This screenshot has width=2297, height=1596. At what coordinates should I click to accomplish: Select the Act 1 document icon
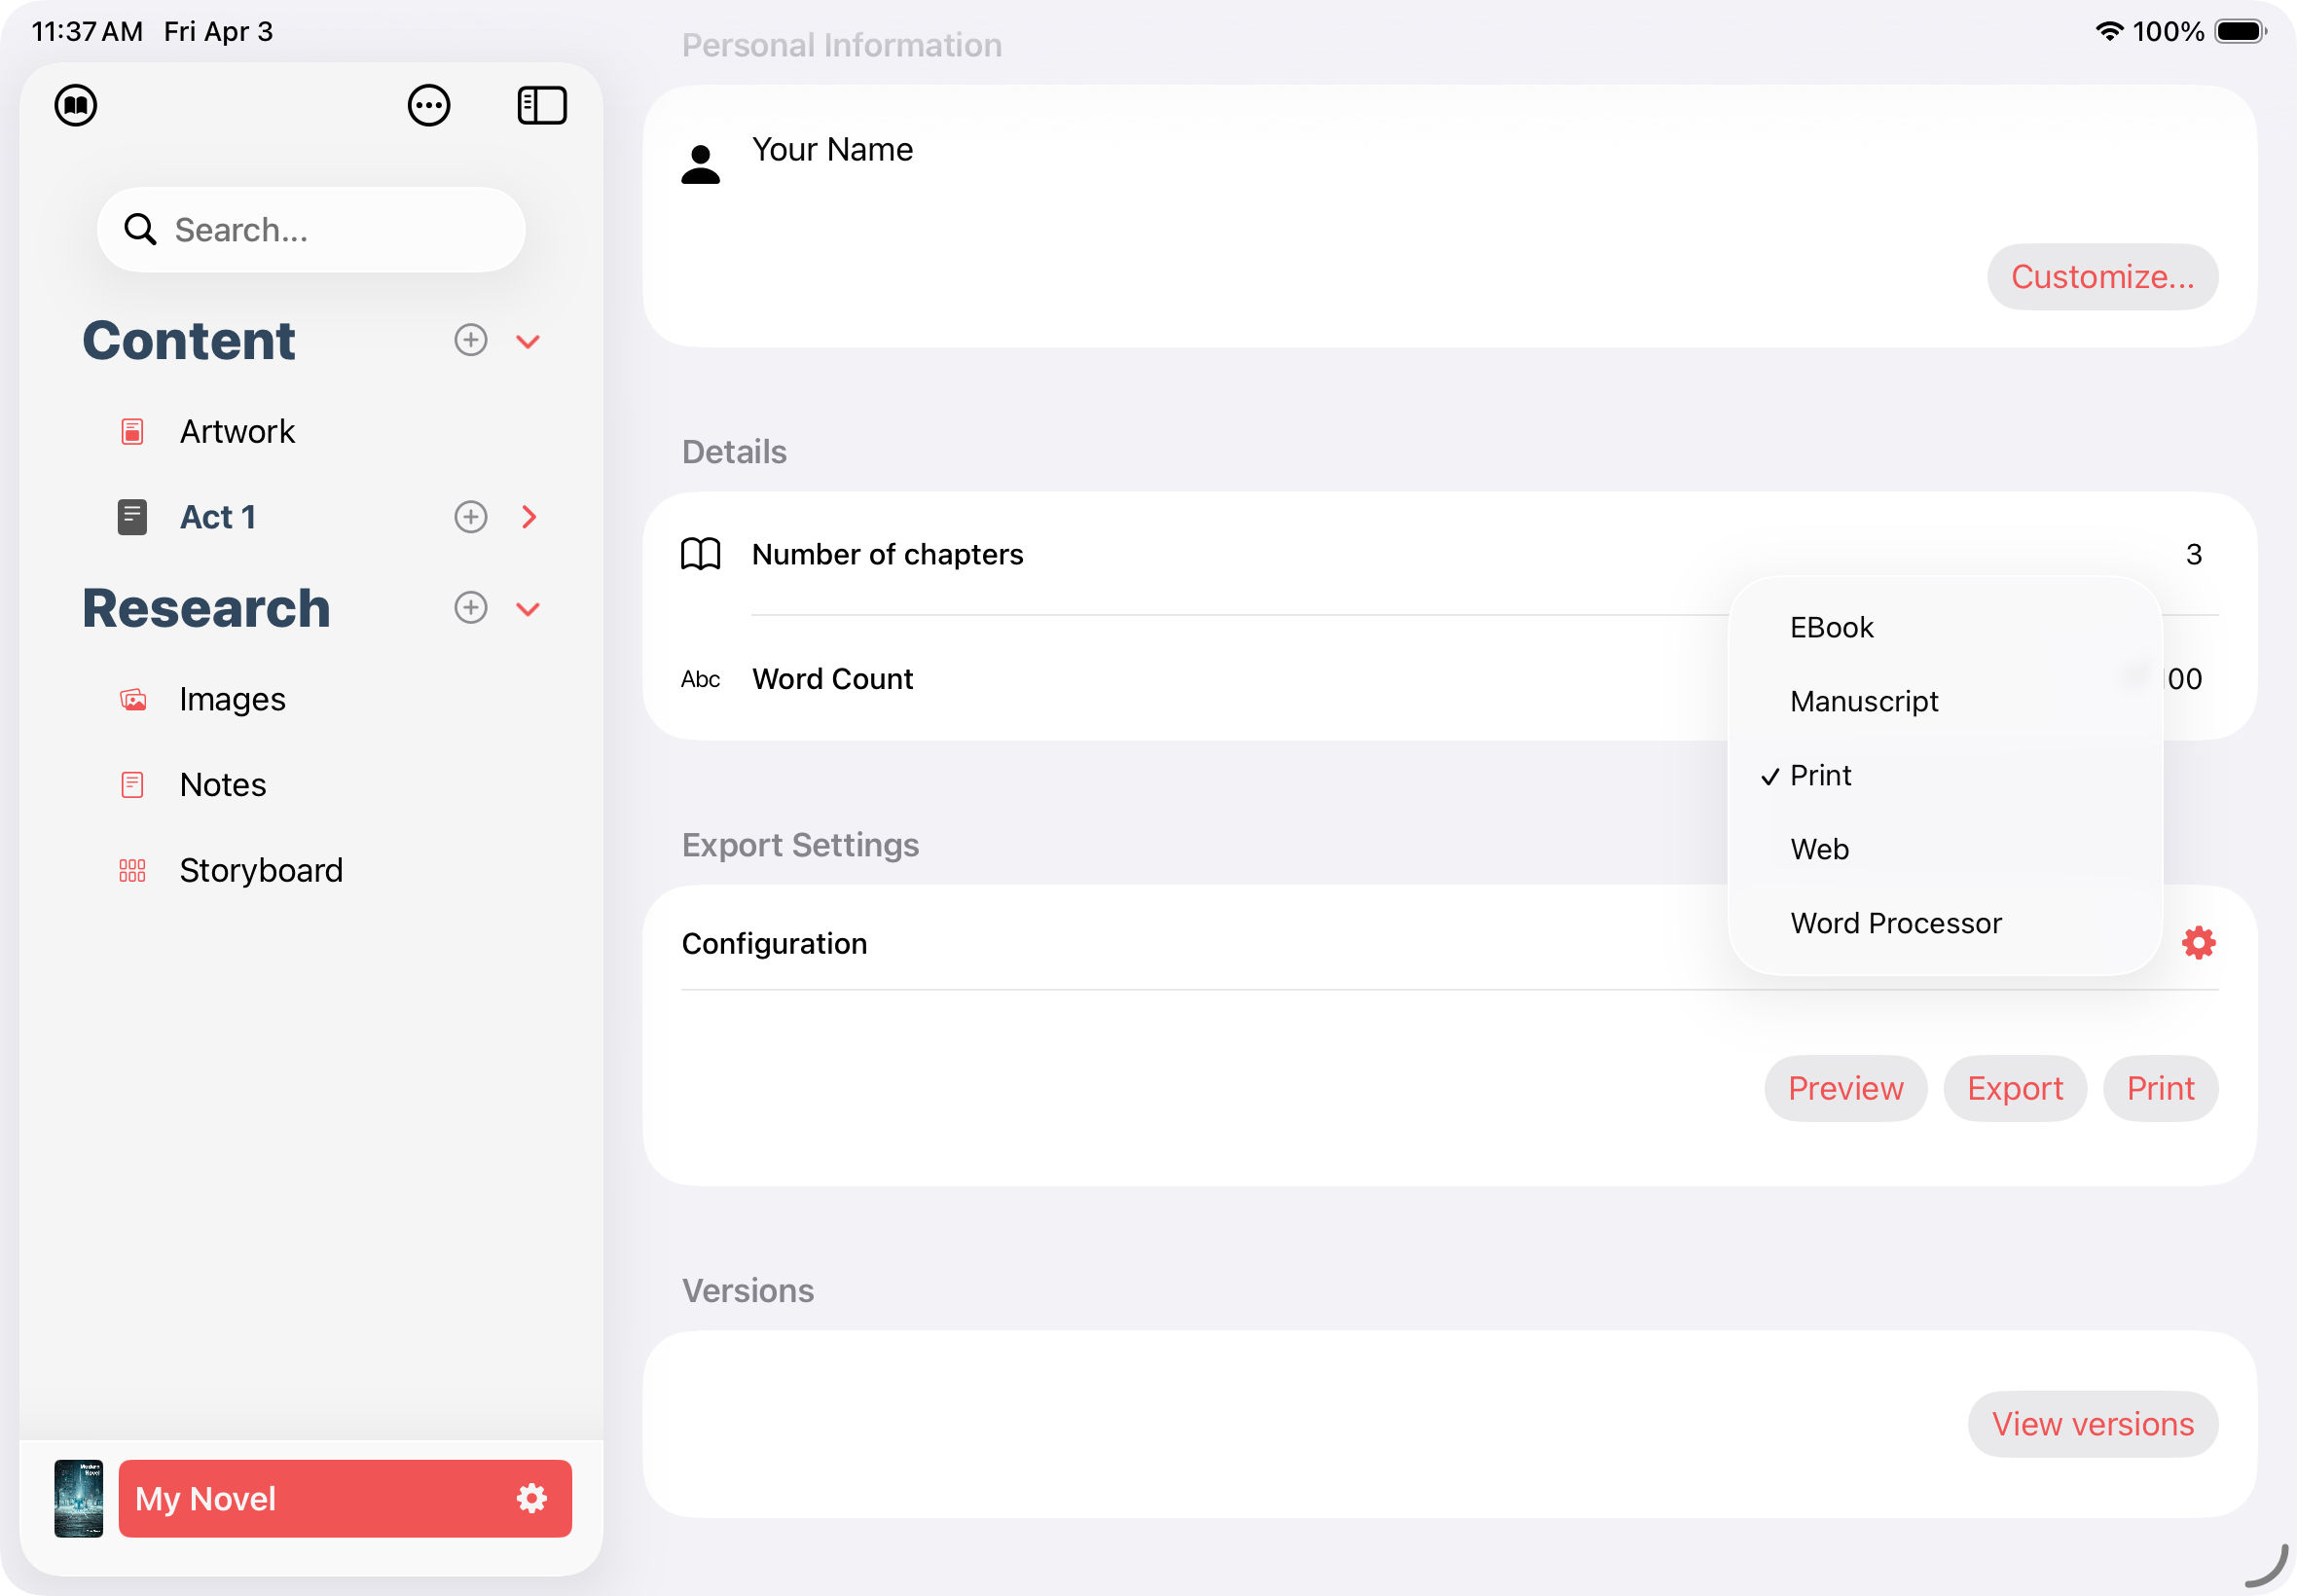tap(132, 516)
